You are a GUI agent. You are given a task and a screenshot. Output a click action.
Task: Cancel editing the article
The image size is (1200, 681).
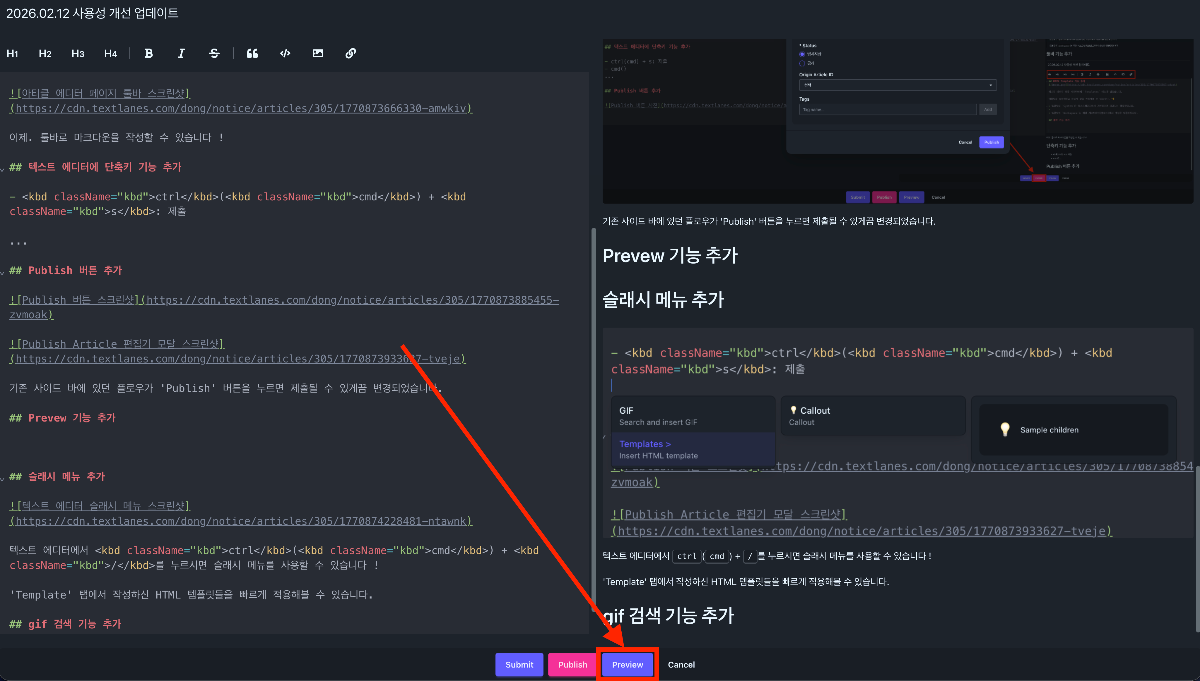click(x=681, y=665)
